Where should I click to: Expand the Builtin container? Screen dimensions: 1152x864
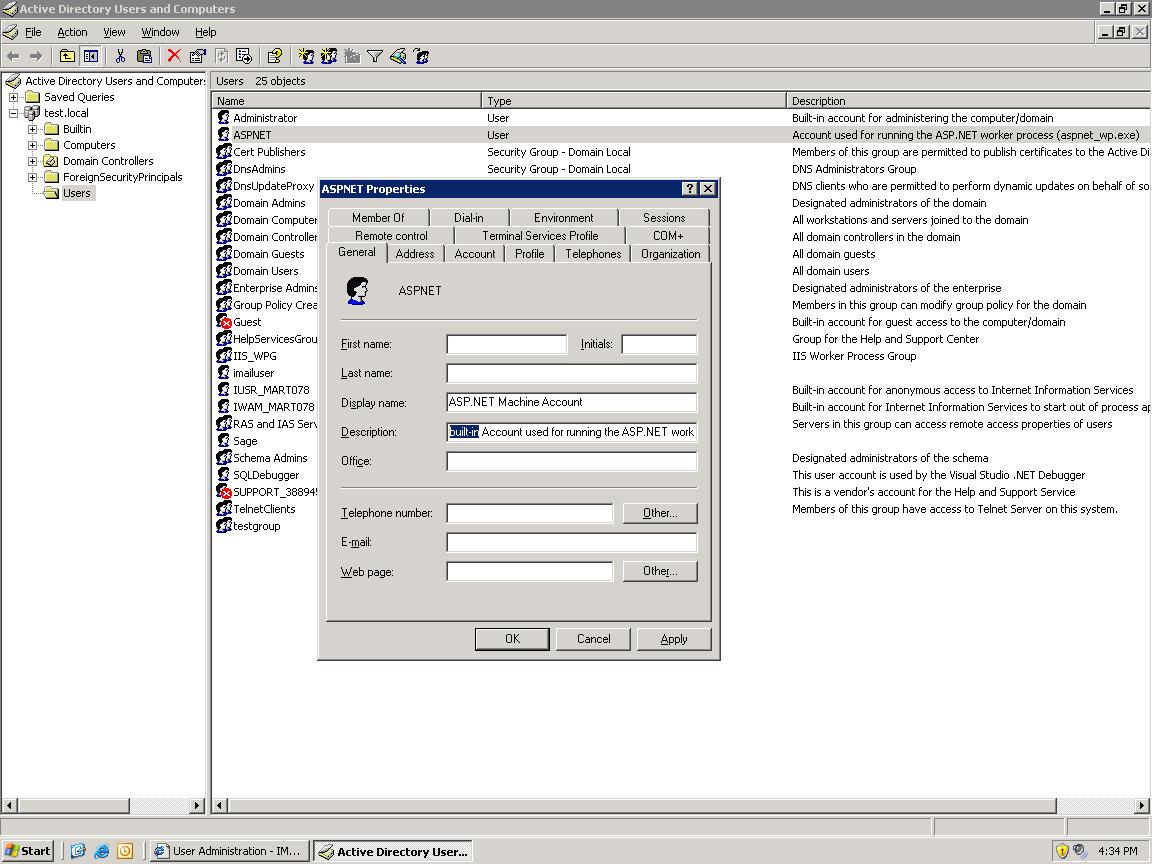point(32,129)
